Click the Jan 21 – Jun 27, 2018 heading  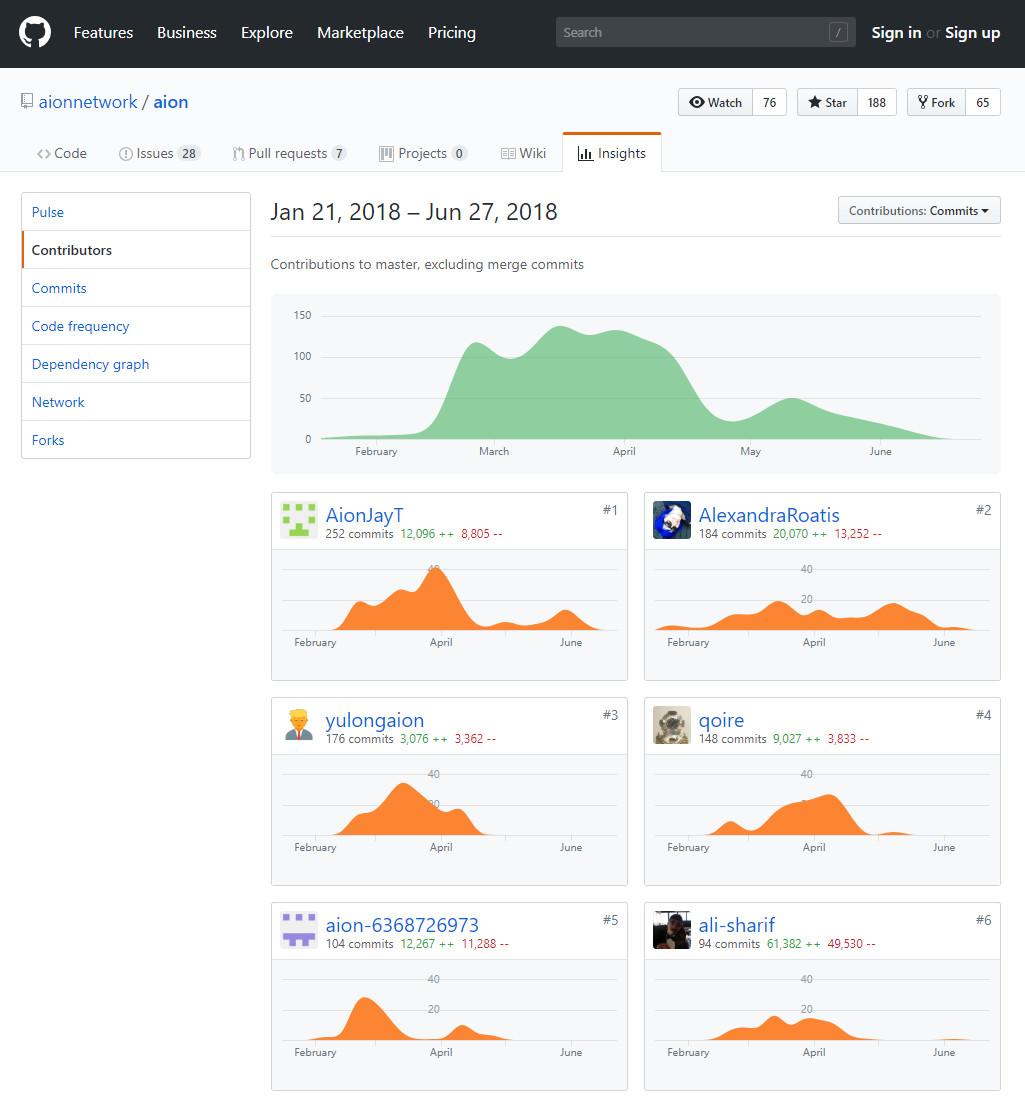click(414, 212)
